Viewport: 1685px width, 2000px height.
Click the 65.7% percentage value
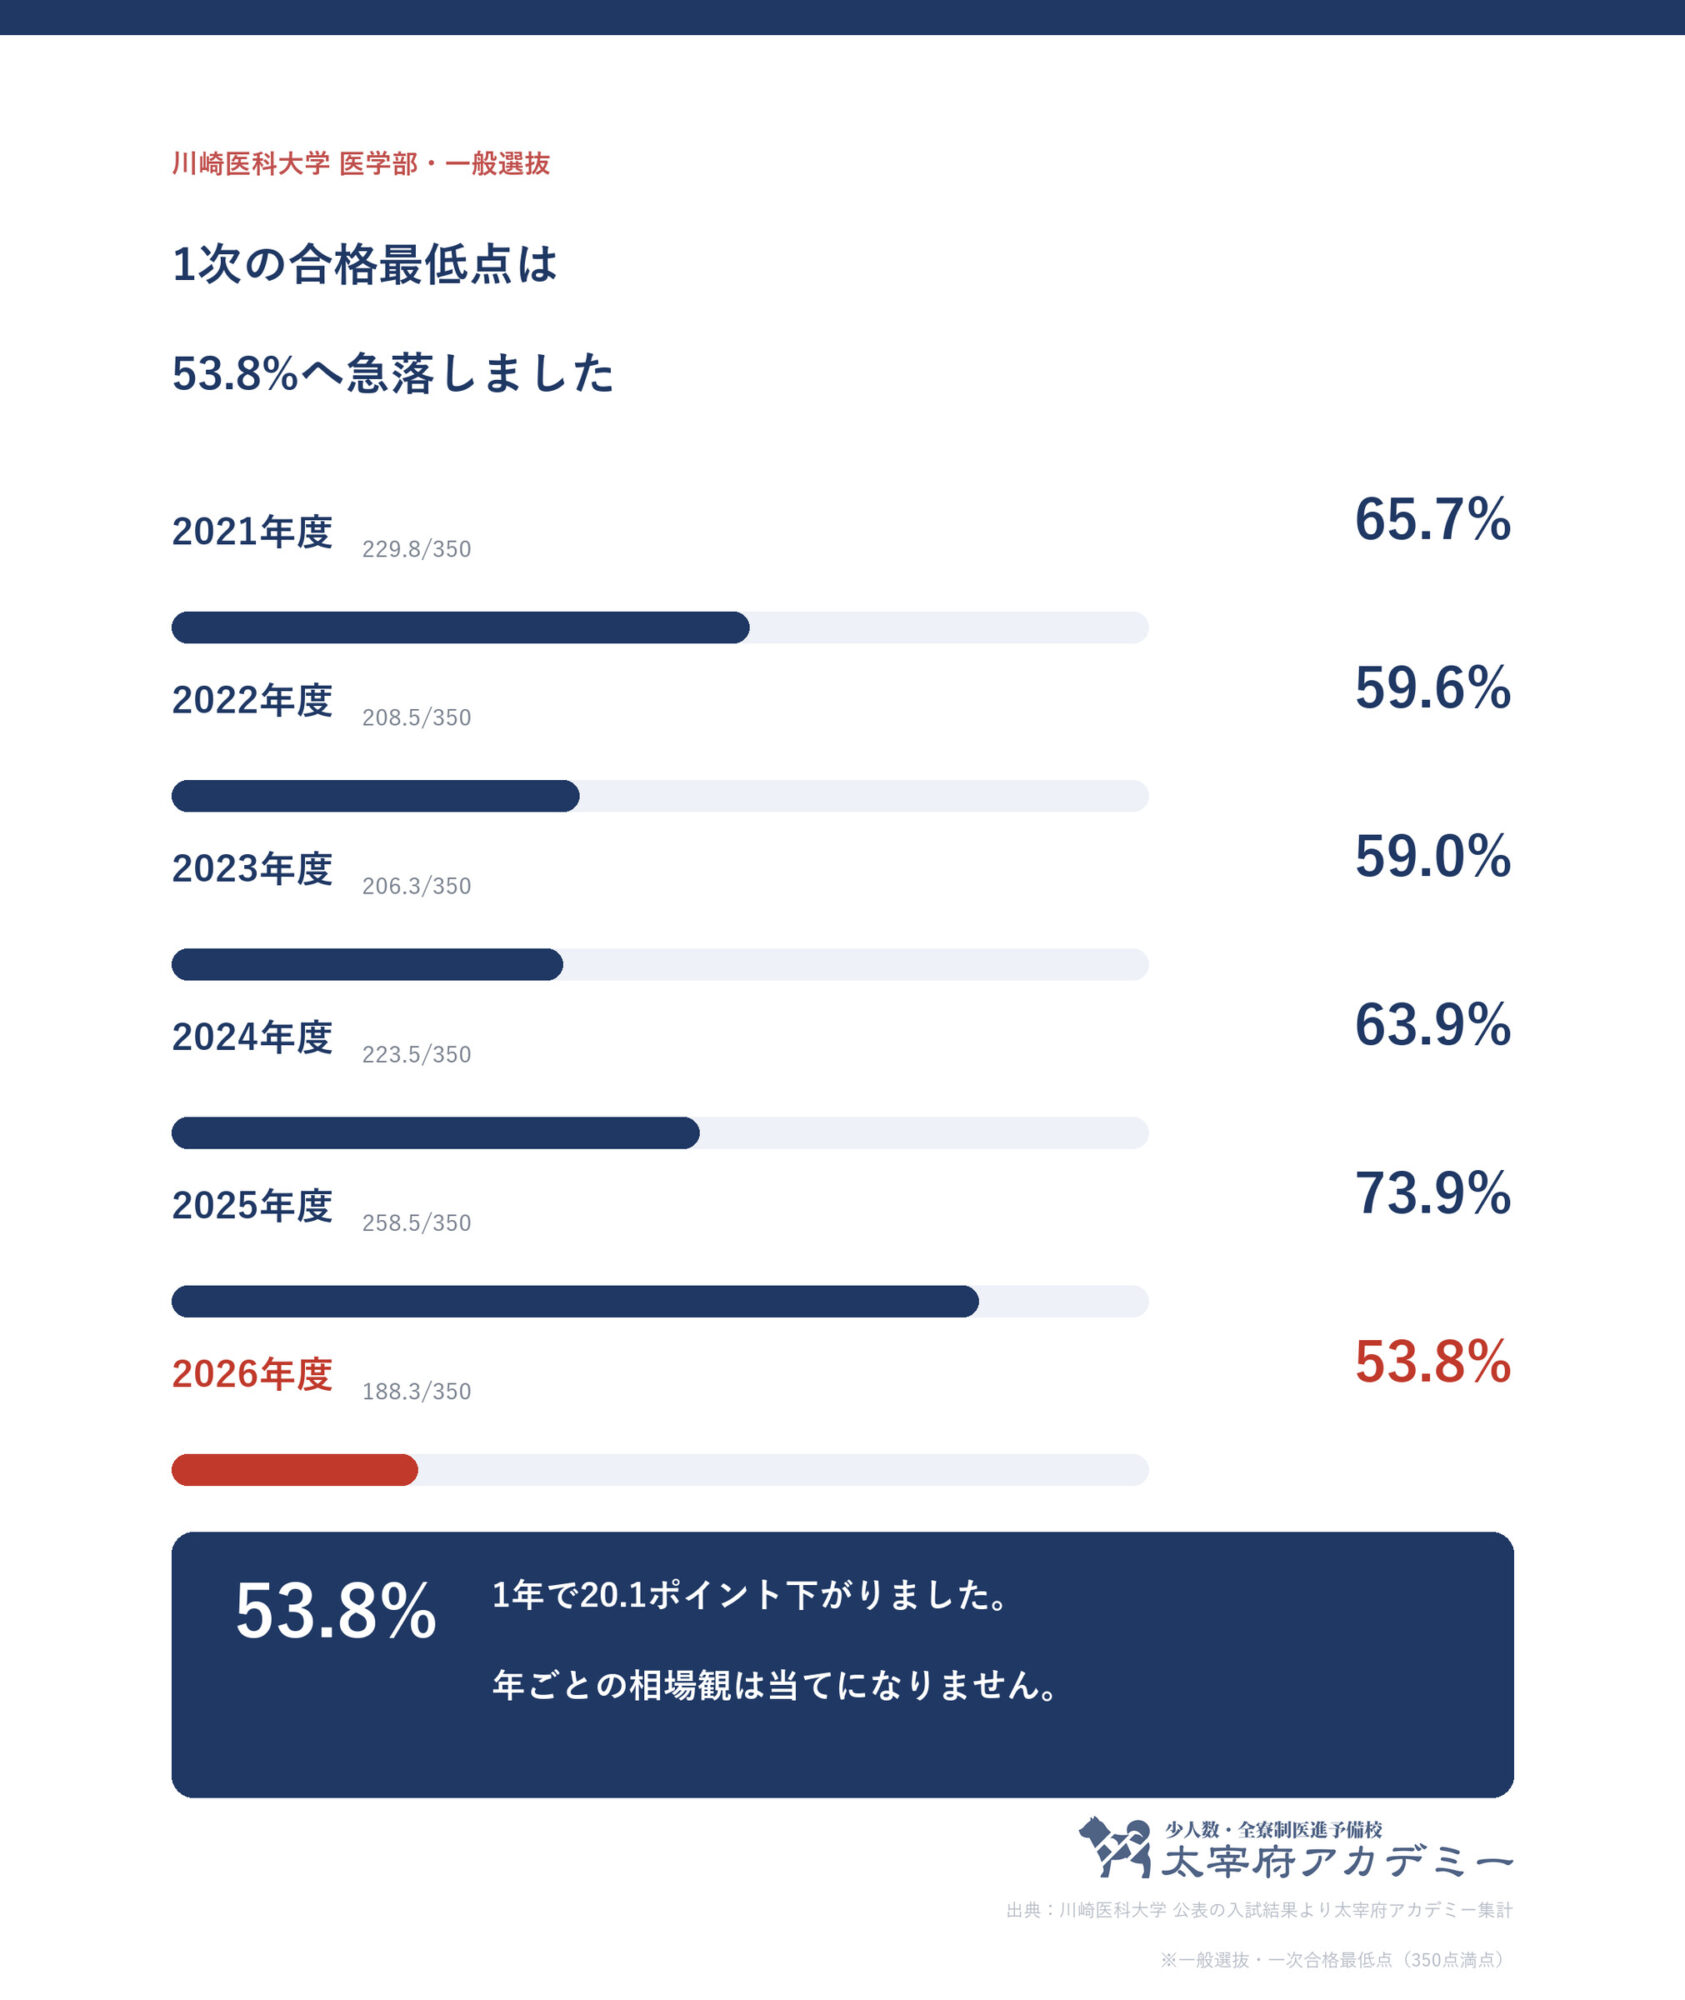(x=1432, y=519)
